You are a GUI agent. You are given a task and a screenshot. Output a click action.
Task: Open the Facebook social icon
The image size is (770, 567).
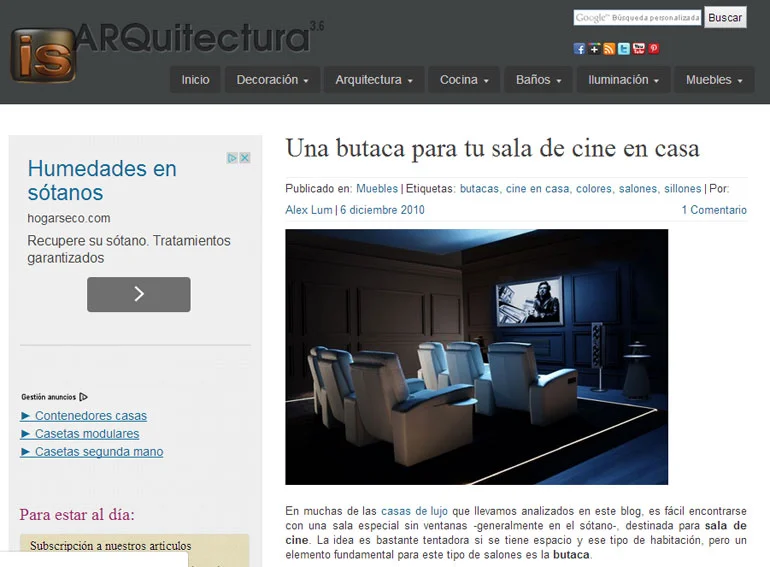pos(579,49)
